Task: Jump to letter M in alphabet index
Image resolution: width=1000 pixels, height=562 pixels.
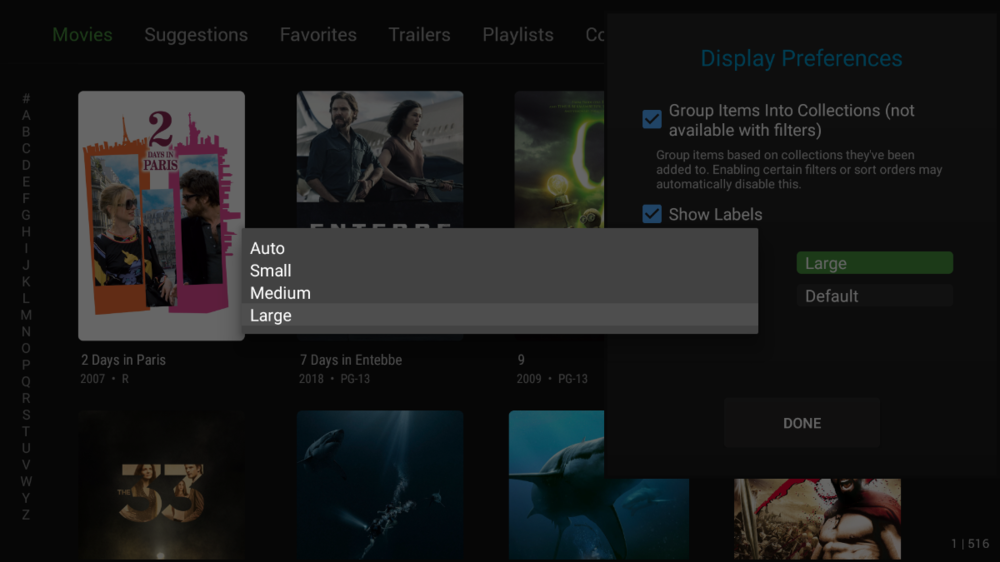Action: pyautogui.click(x=26, y=315)
